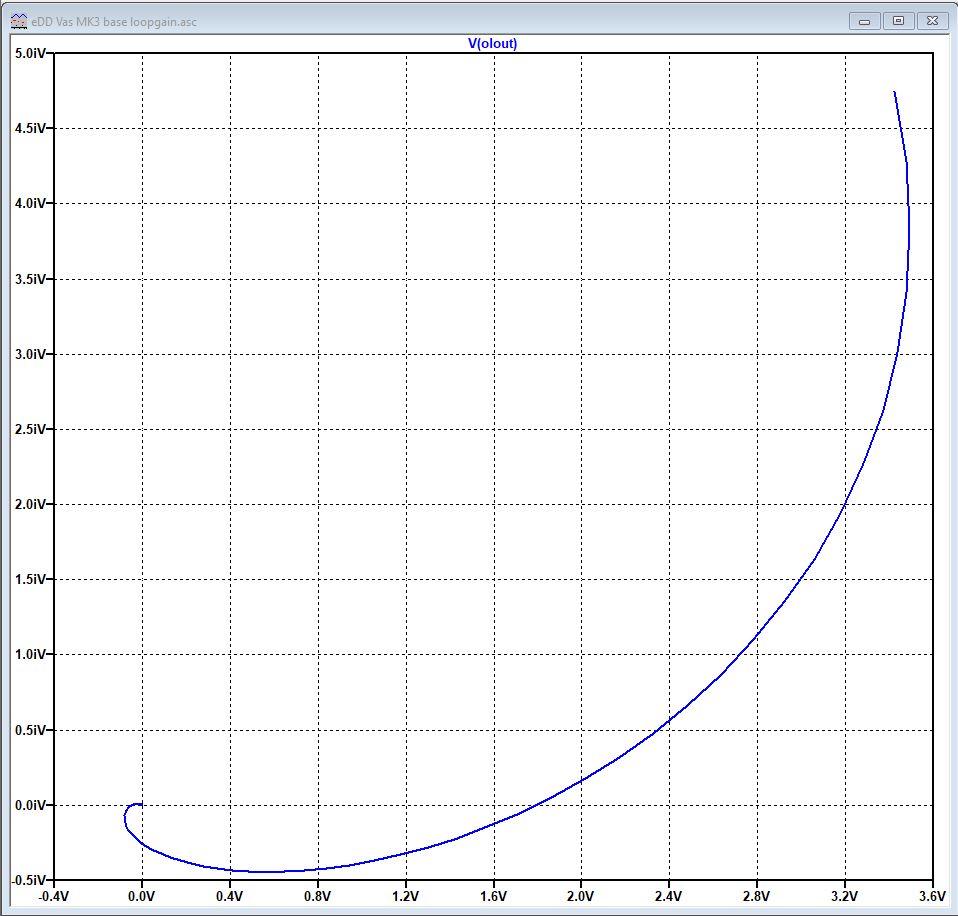958x916 pixels.
Task: Click the -0.5iV vertical axis label
Action: pyautogui.click(x=28, y=880)
